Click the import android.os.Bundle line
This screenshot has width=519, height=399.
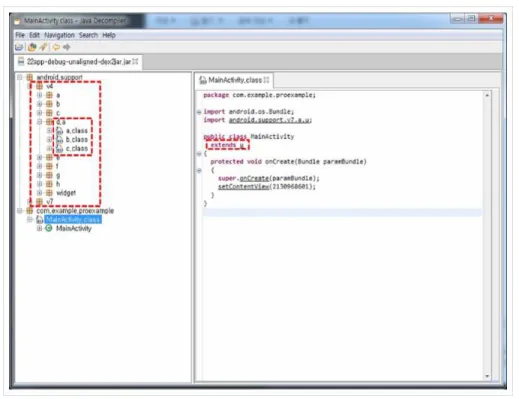249,112
